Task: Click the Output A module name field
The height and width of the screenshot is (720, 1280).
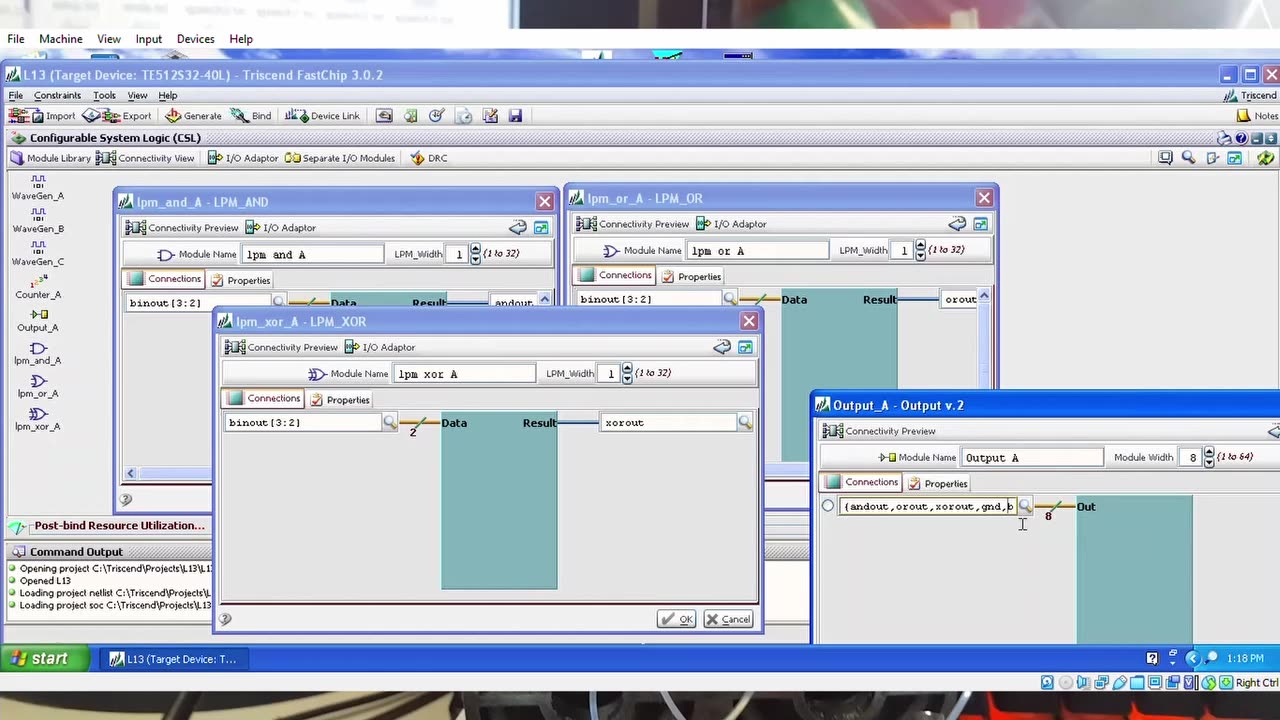Action: tap(1032, 457)
